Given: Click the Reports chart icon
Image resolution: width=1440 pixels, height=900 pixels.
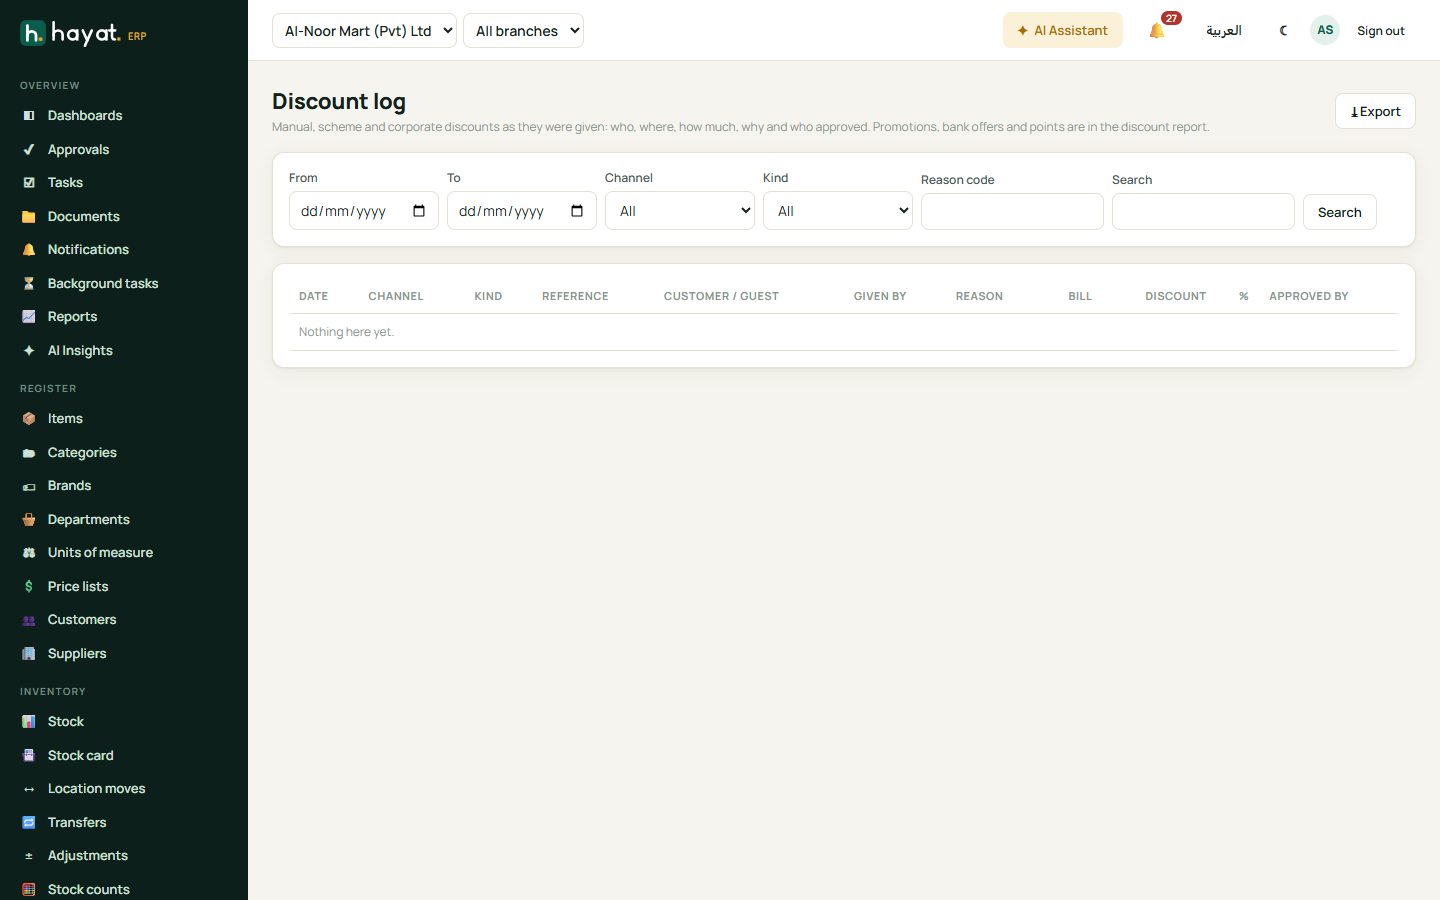Looking at the screenshot, I should tap(29, 317).
